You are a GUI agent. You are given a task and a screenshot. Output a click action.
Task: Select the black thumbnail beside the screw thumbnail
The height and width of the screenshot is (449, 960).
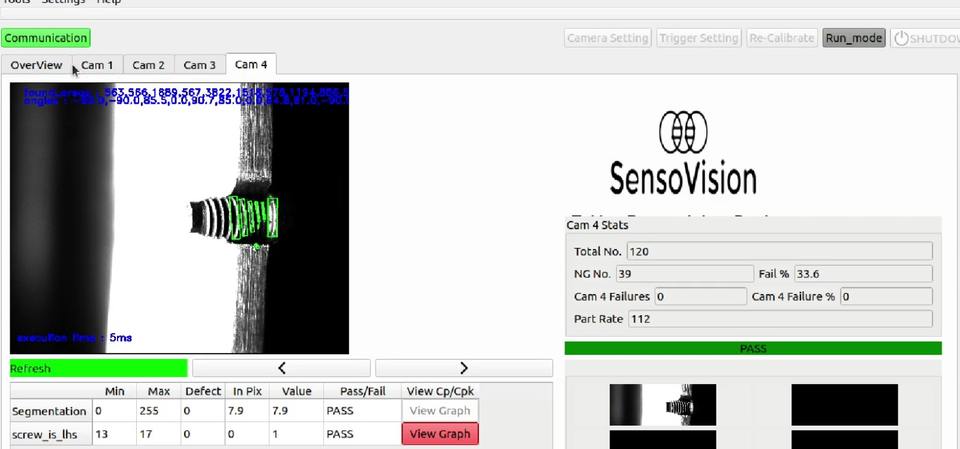click(x=844, y=405)
